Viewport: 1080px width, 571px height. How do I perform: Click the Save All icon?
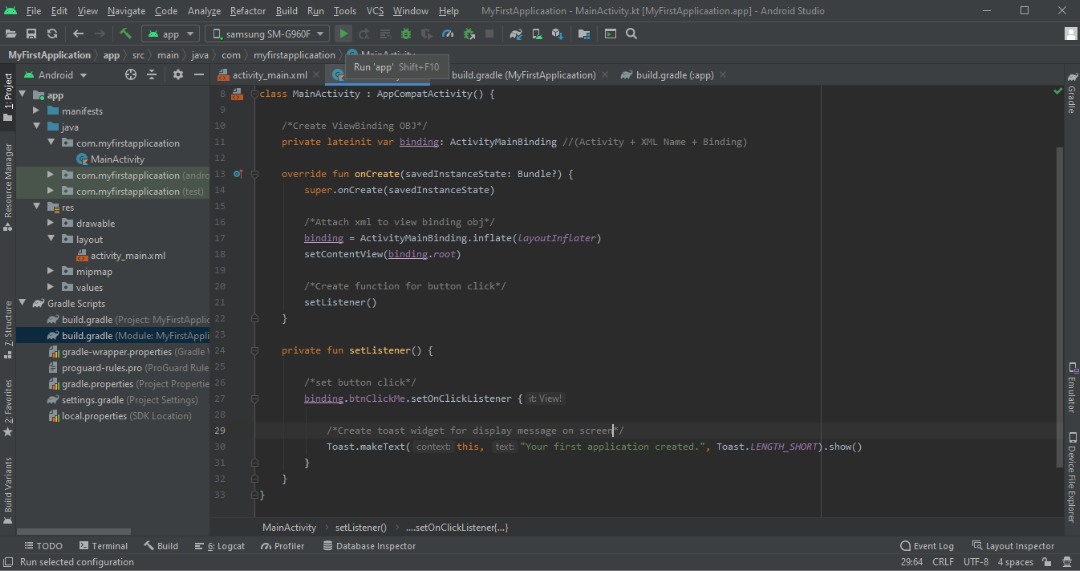tap(31, 34)
